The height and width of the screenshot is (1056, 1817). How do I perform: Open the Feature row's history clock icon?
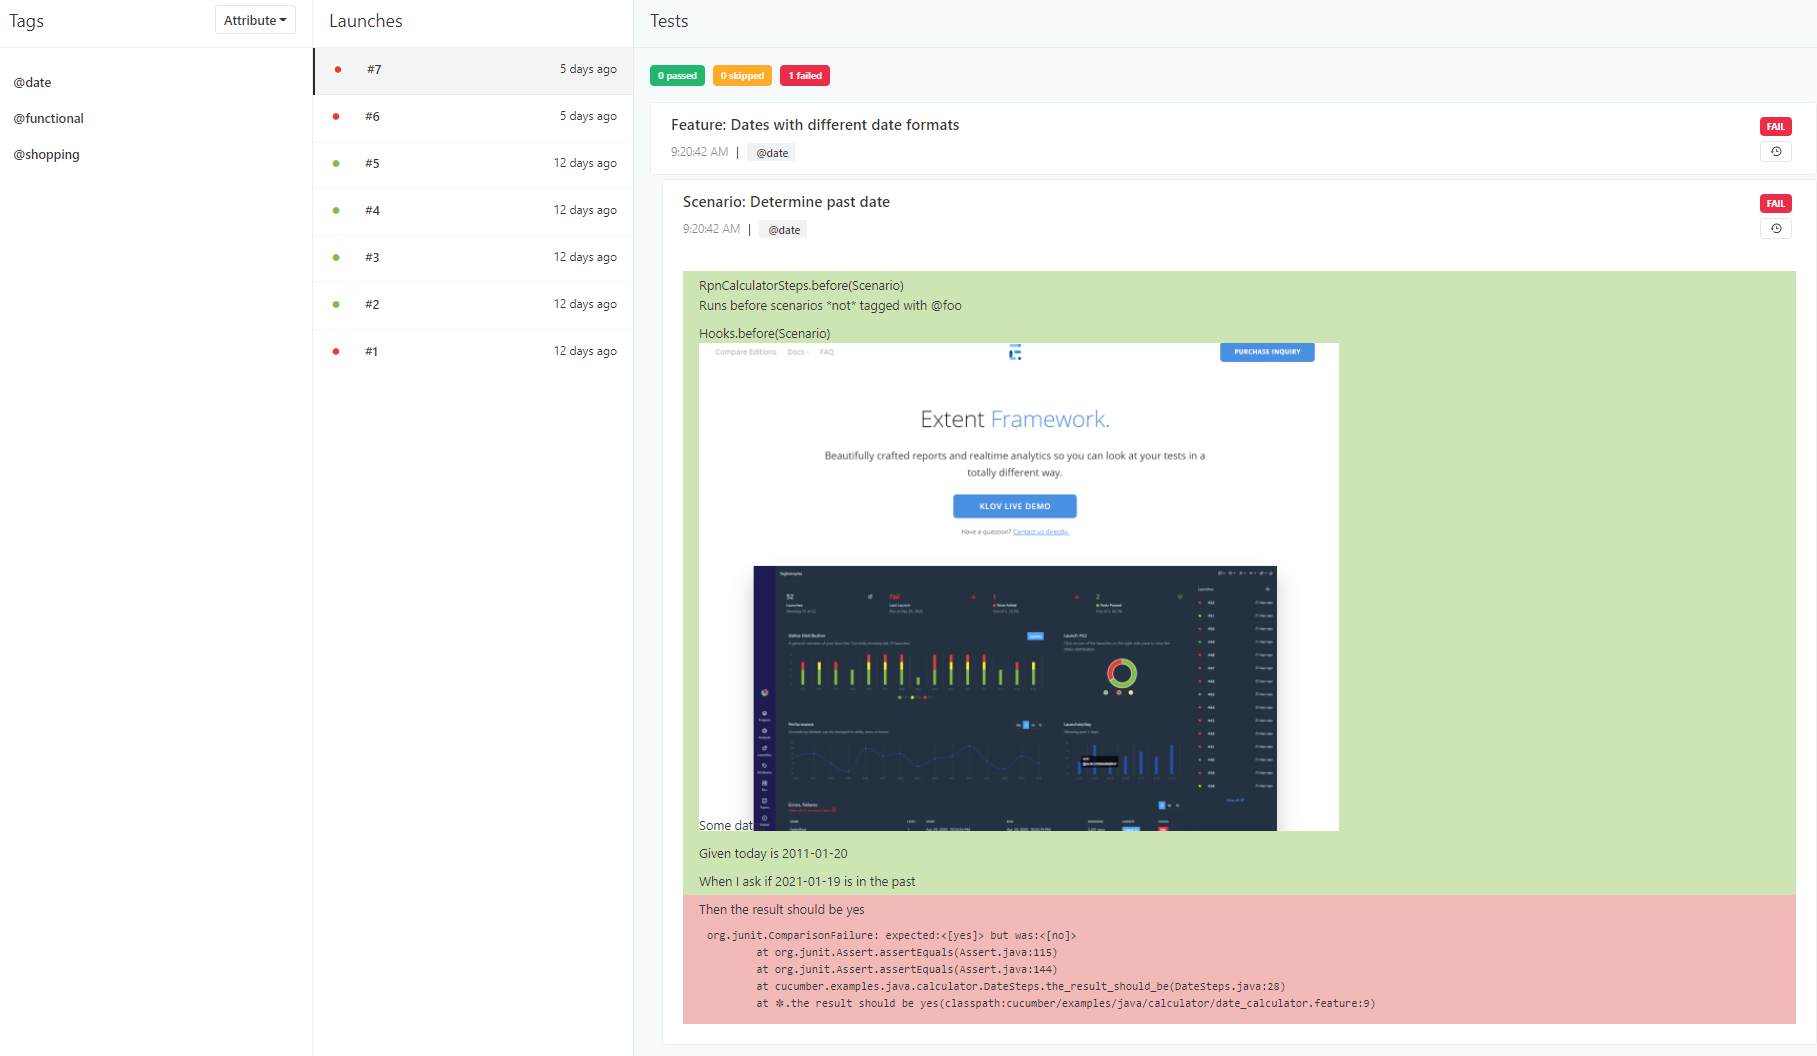pyautogui.click(x=1776, y=152)
